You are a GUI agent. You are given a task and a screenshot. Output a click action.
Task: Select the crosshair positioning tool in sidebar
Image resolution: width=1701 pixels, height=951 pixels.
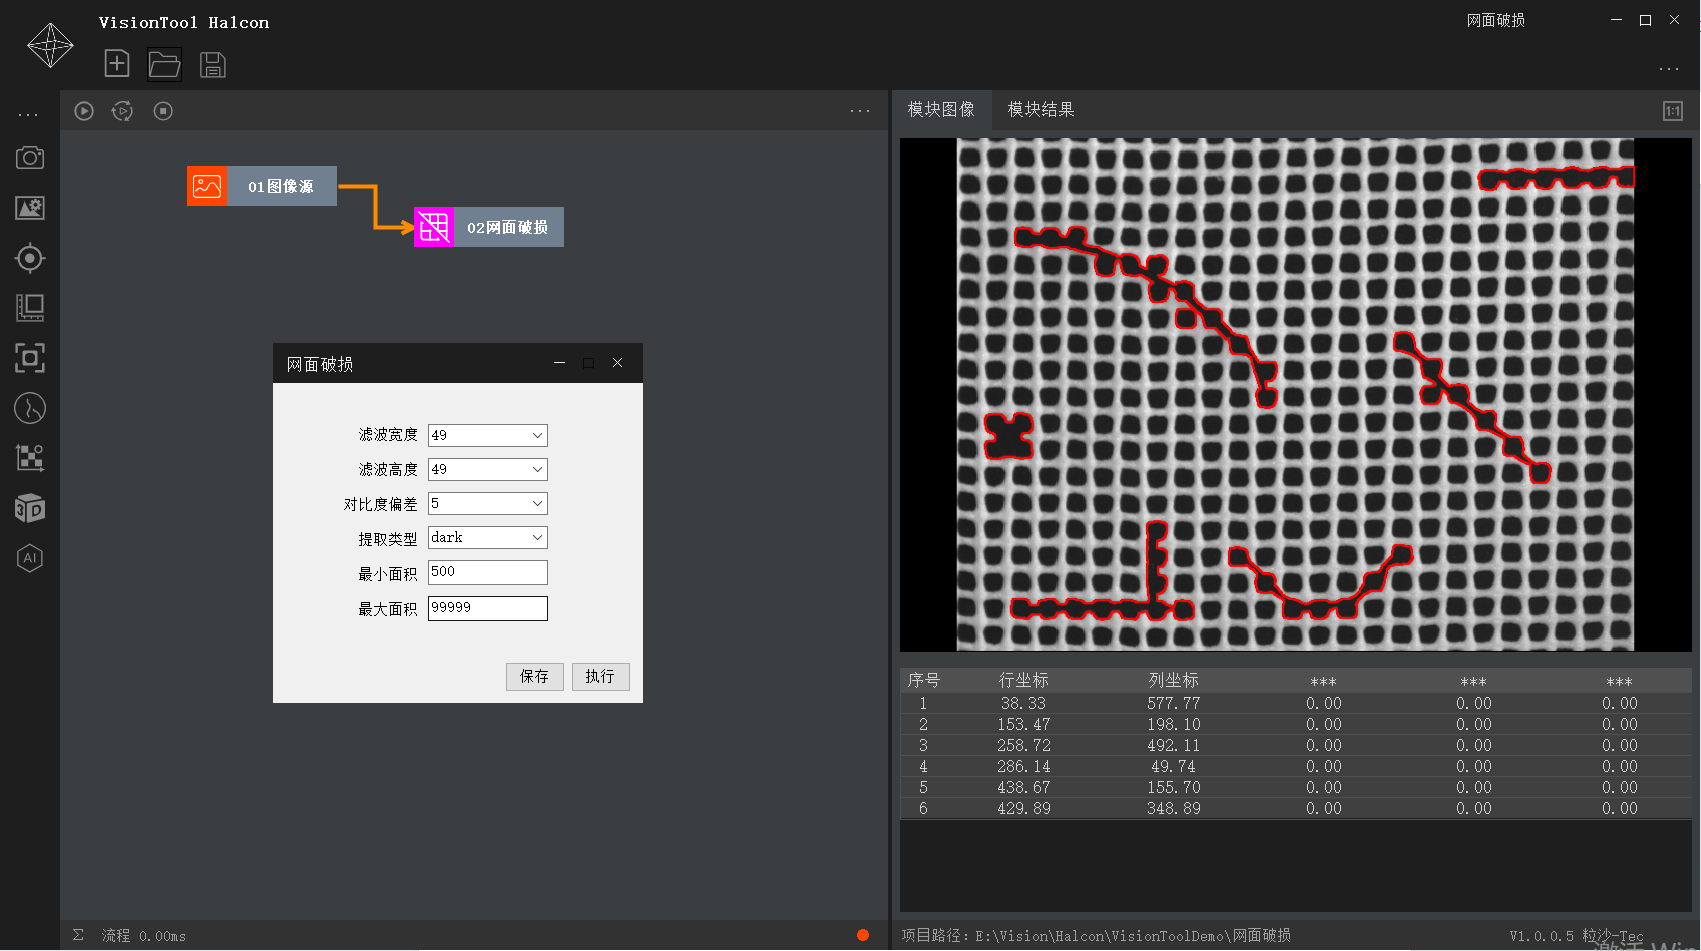pyautogui.click(x=30, y=258)
